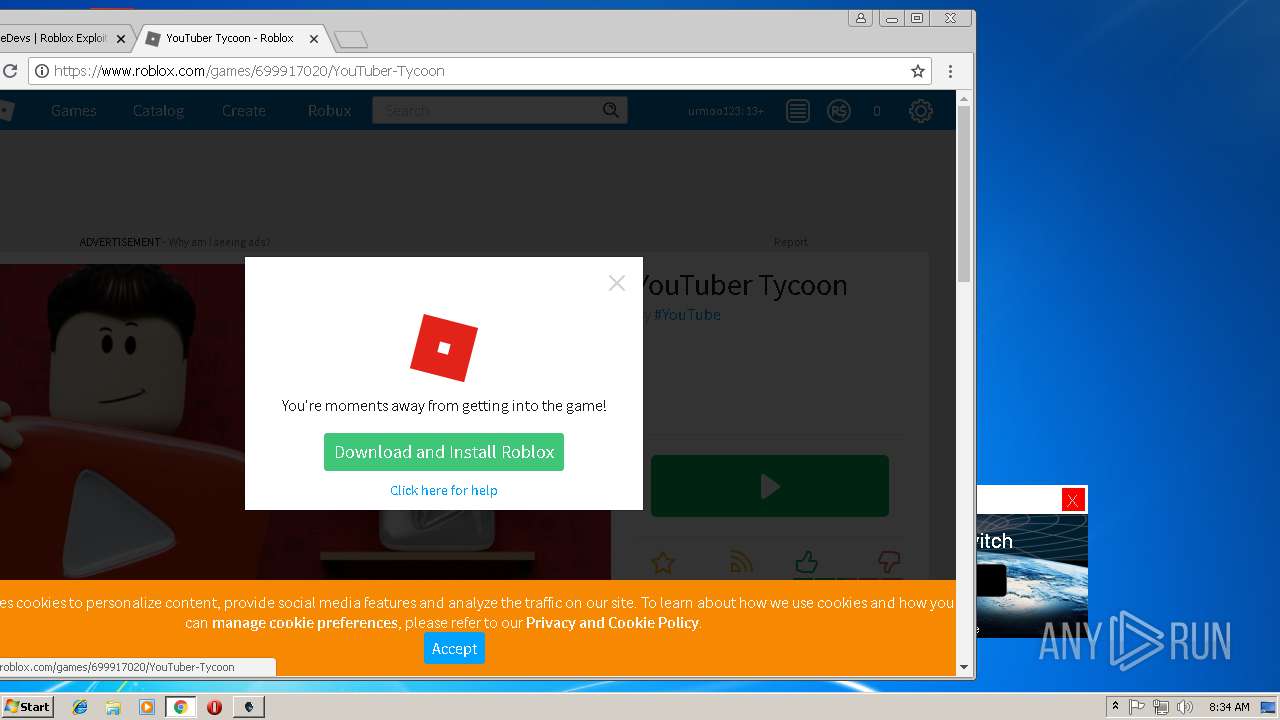The width and height of the screenshot is (1280, 720).
Task: Open the Catalog menu item
Action: 158,111
